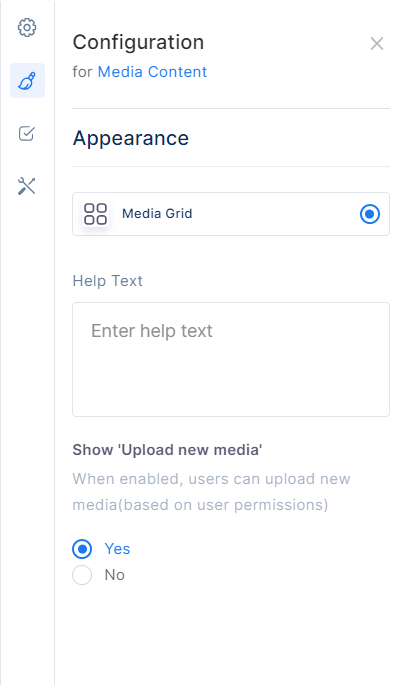The height and width of the screenshot is (685, 407).
Task: Choose Yes for Show 'Upload new media'
Action: (82, 549)
